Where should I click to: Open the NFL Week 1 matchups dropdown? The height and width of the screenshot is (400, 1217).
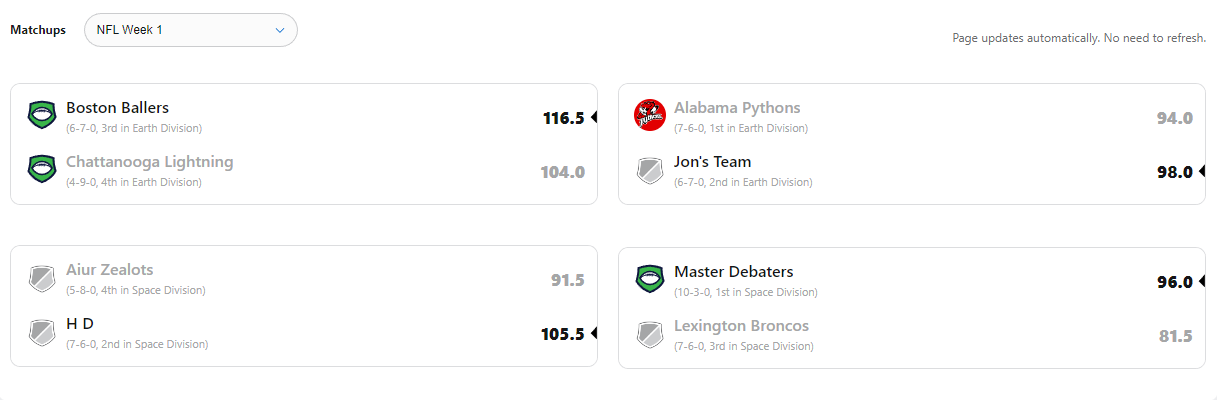(x=190, y=30)
